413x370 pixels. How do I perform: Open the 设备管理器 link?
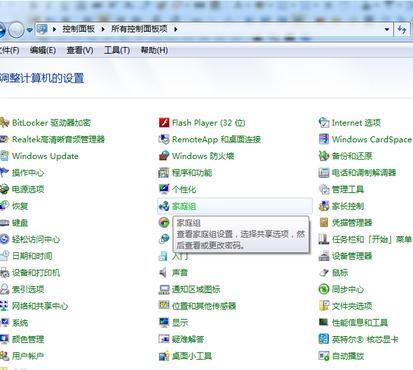pos(352,256)
